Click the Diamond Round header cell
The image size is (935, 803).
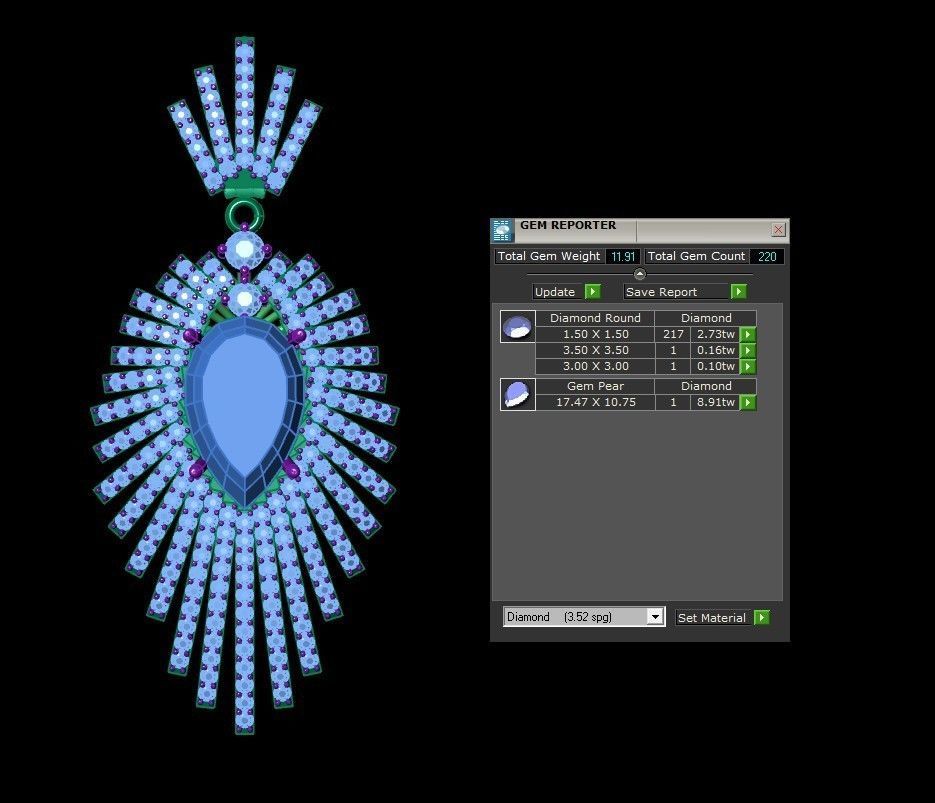point(595,318)
